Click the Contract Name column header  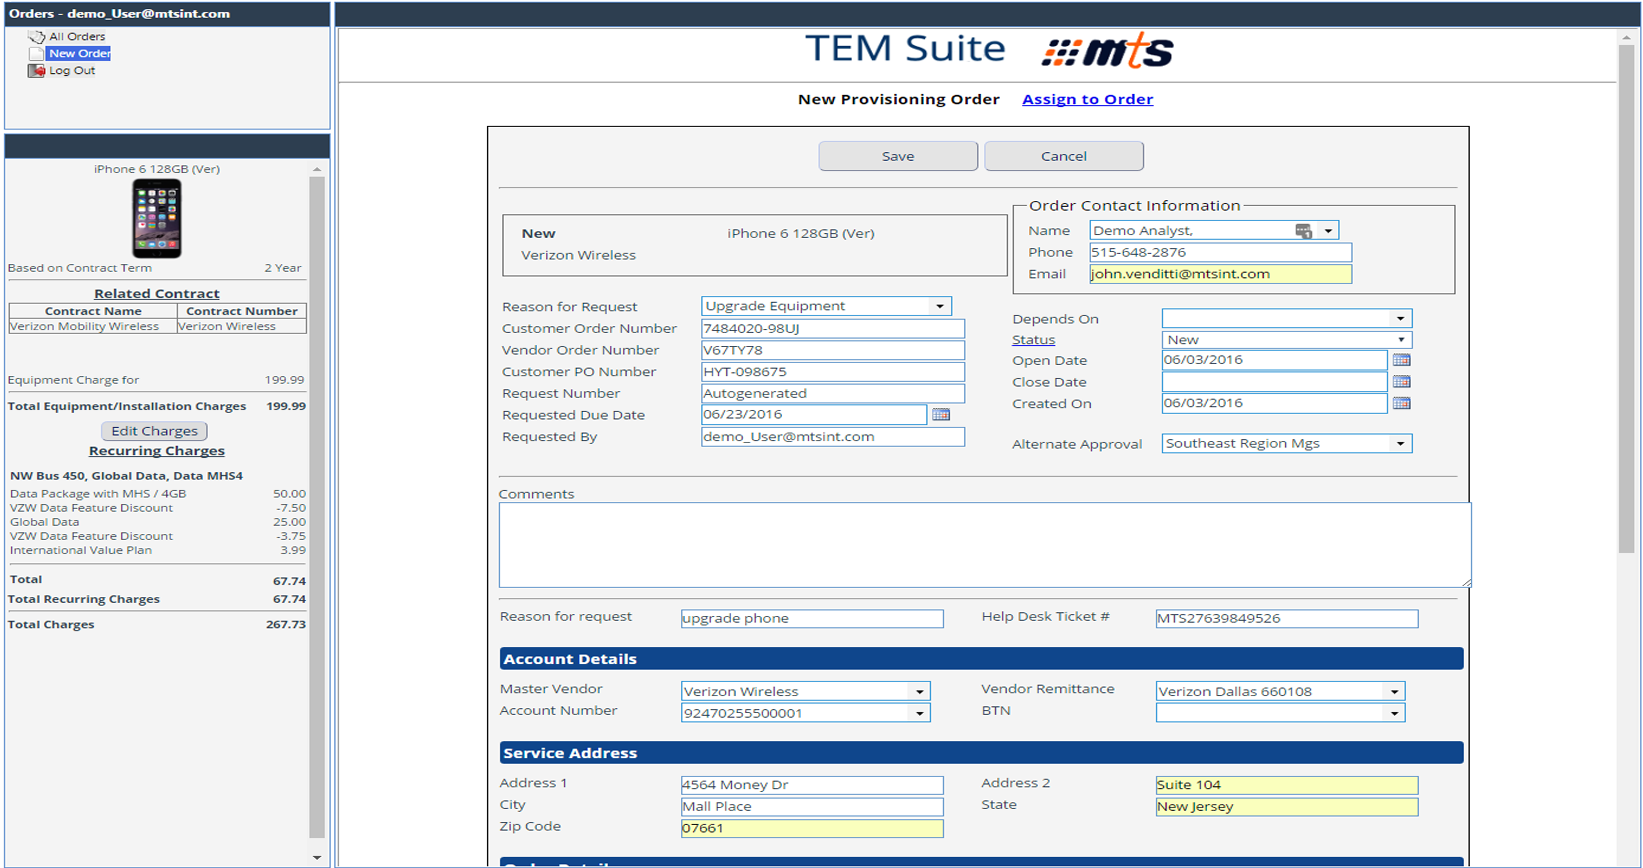coord(93,311)
